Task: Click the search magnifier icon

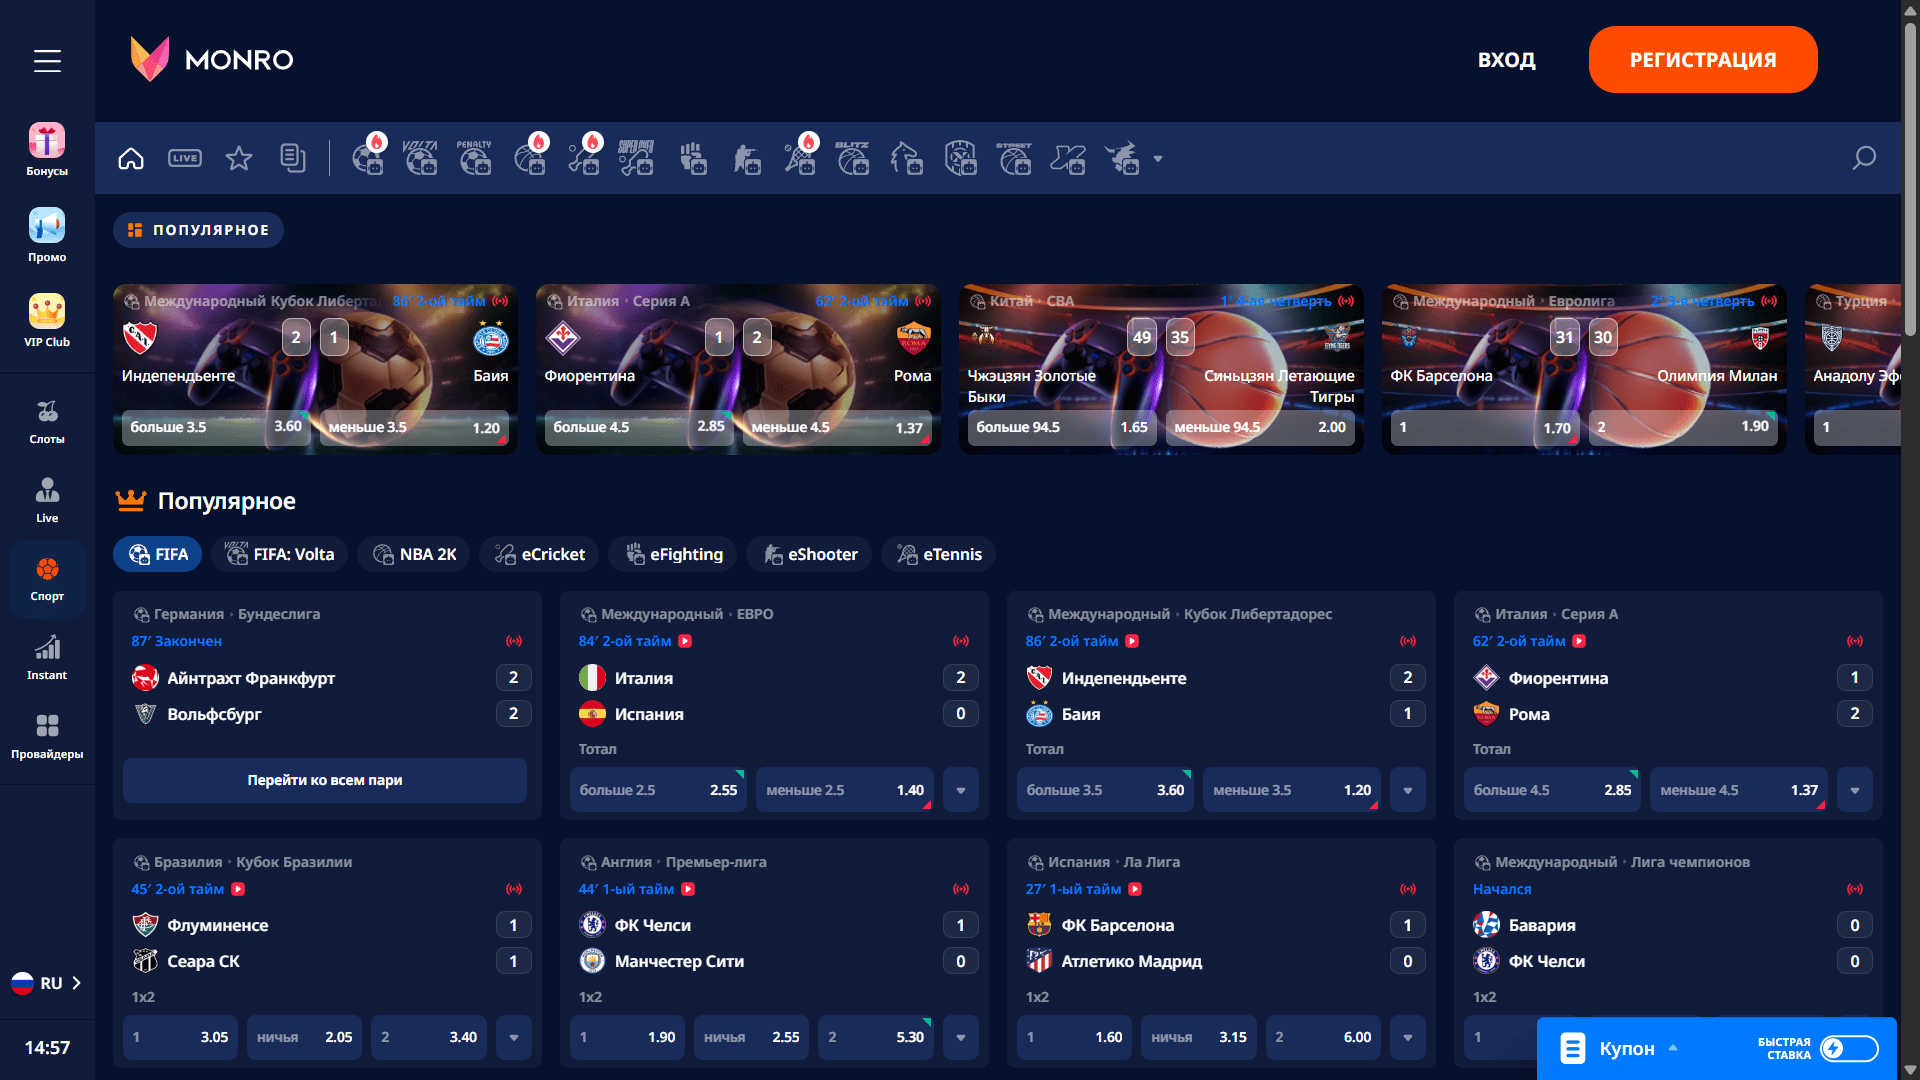Action: click(x=1863, y=159)
